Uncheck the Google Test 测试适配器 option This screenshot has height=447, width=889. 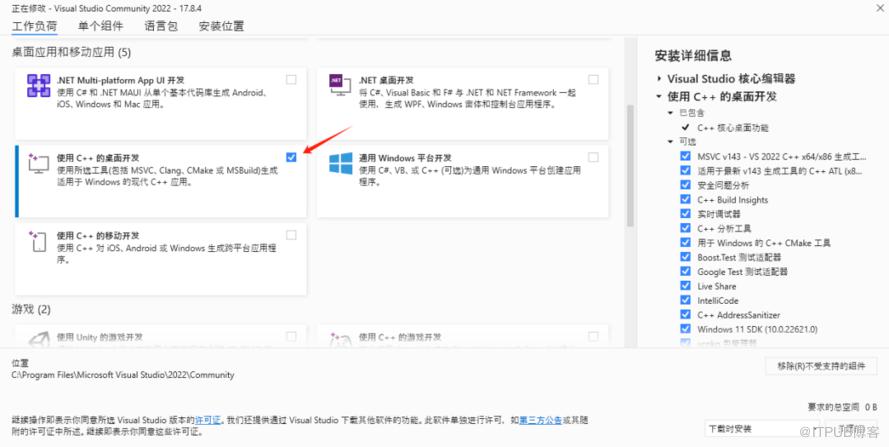(x=685, y=271)
